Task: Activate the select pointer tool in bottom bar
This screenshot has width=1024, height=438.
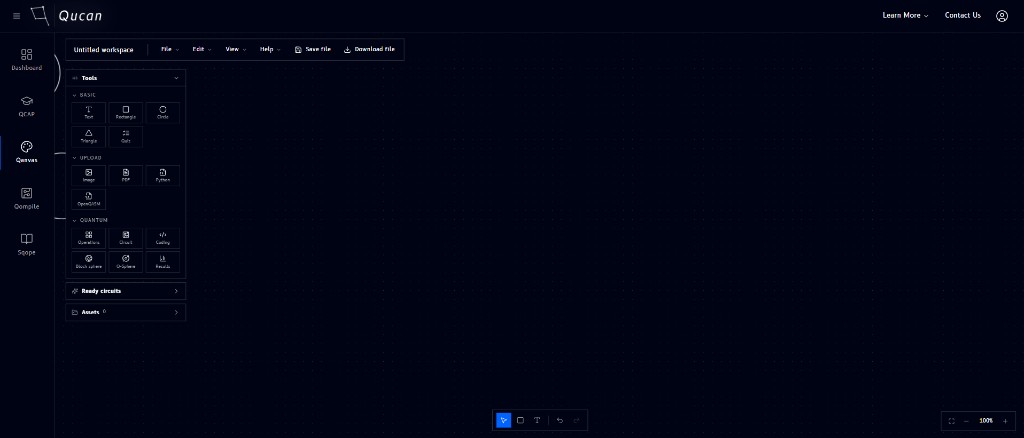Action: [504, 420]
